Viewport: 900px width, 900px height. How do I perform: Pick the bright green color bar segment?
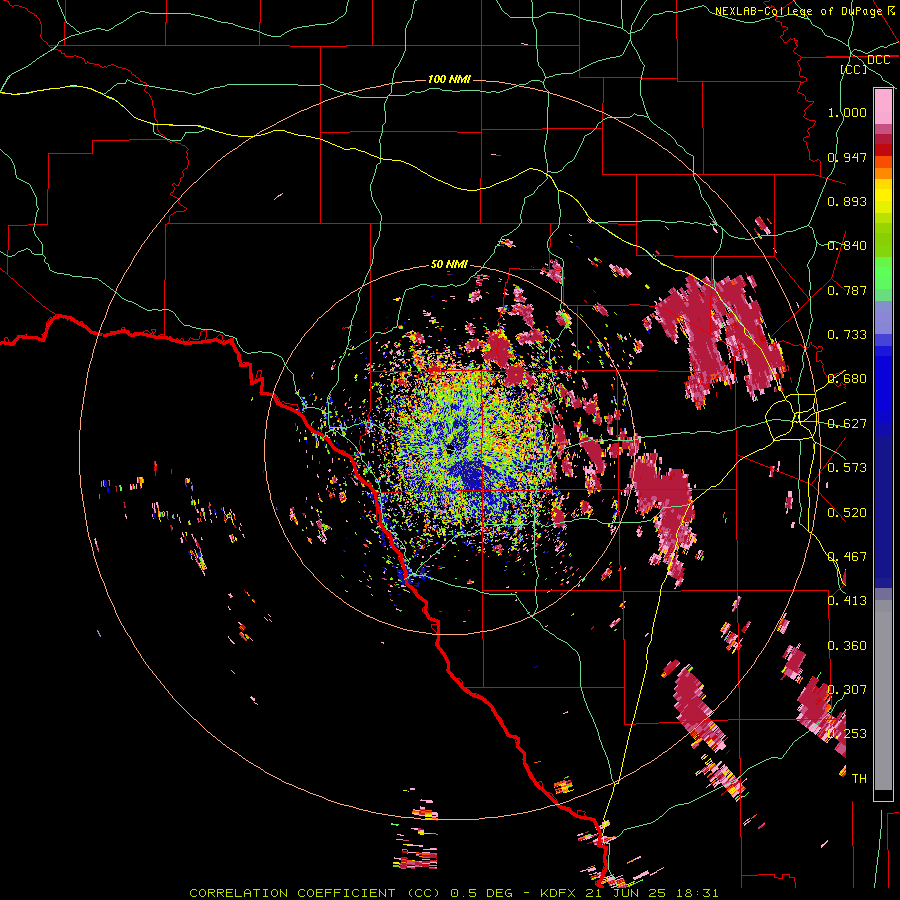click(883, 274)
